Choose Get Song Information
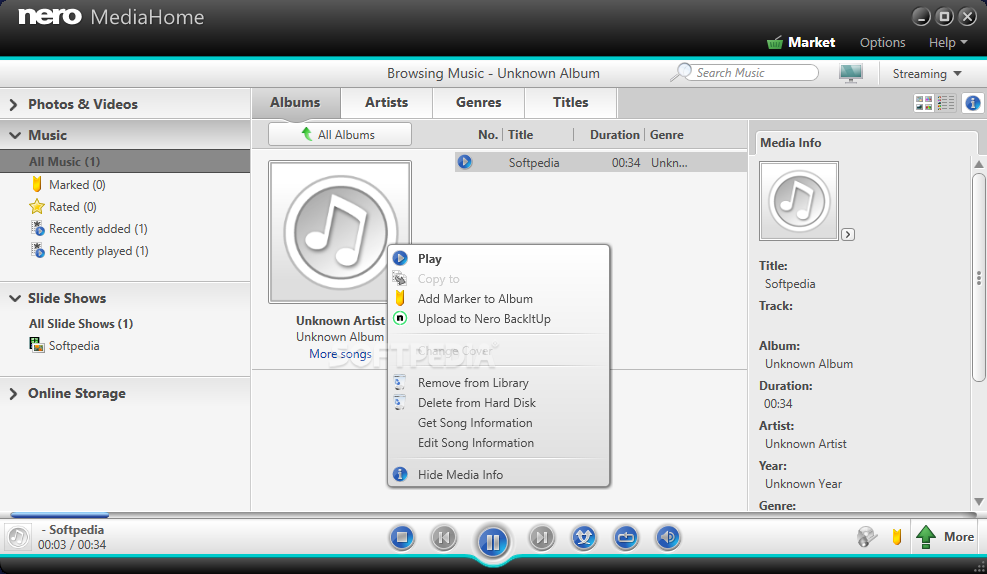The width and height of the screenshot is (987, 574). [x=475, y=423]
